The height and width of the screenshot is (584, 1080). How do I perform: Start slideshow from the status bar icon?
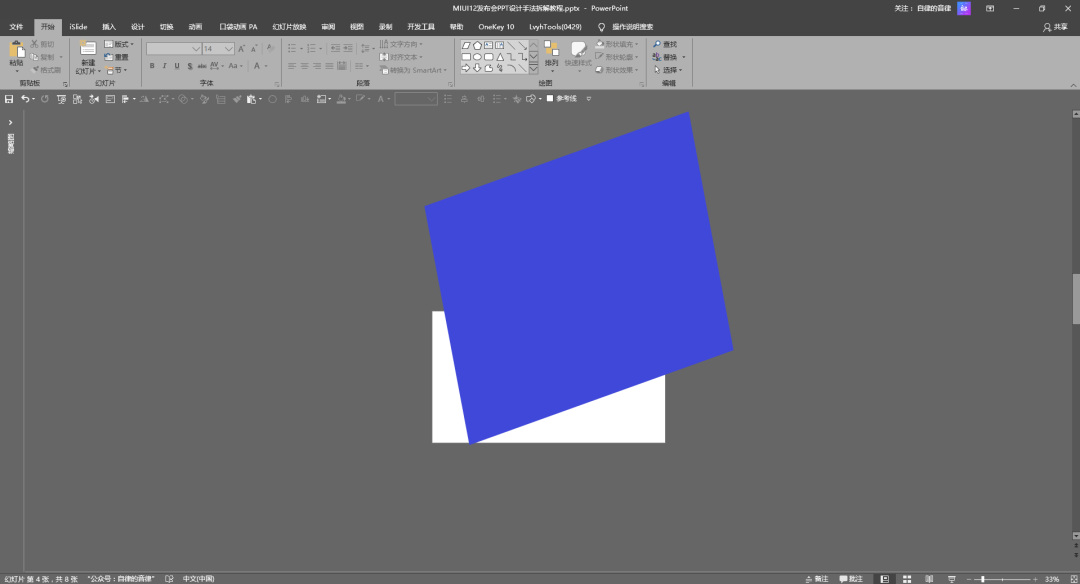951,579
